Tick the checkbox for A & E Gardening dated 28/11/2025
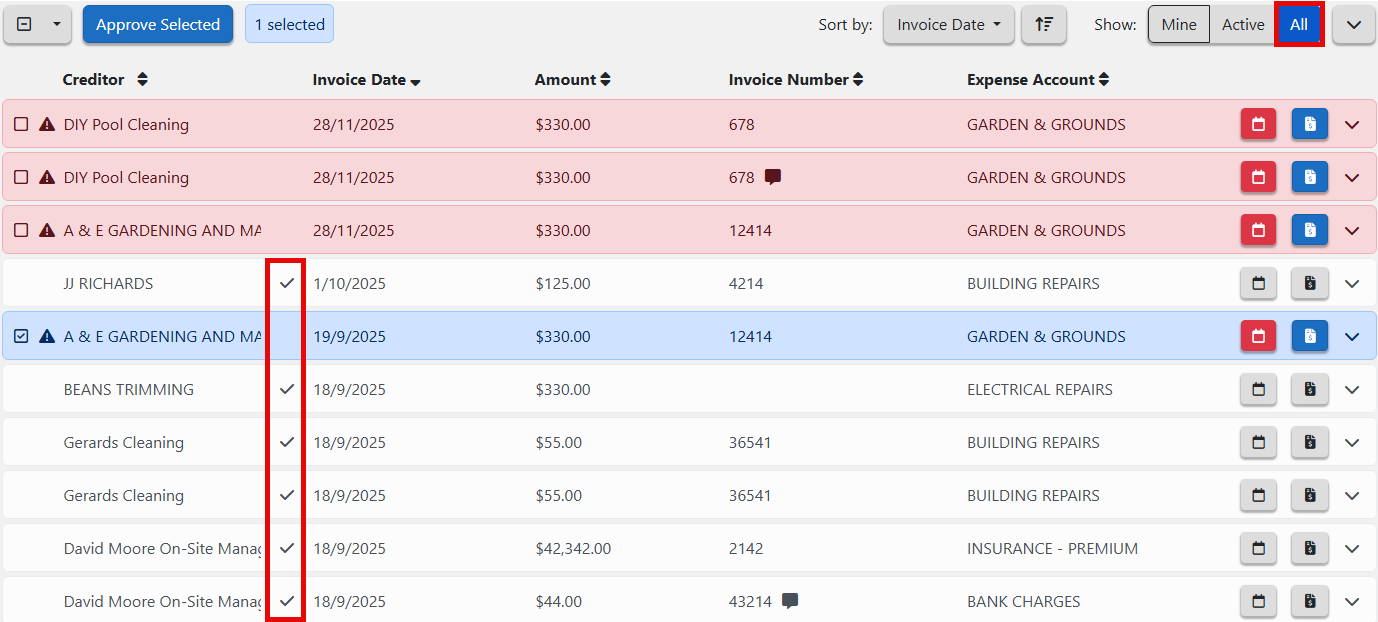This screenshot has width=1378, height=622. pyautogui.click(x=21, y=231)
